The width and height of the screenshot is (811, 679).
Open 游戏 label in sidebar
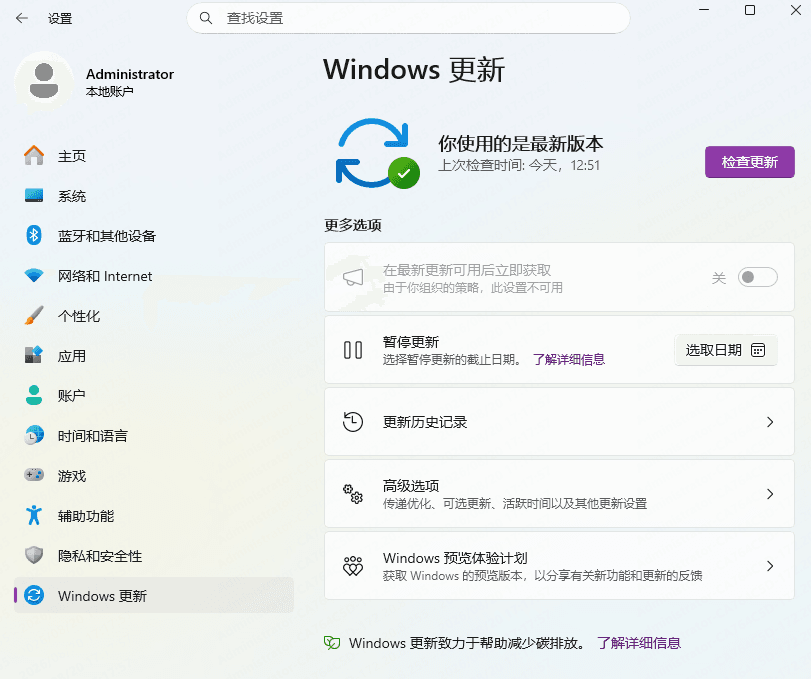(72, 476)
